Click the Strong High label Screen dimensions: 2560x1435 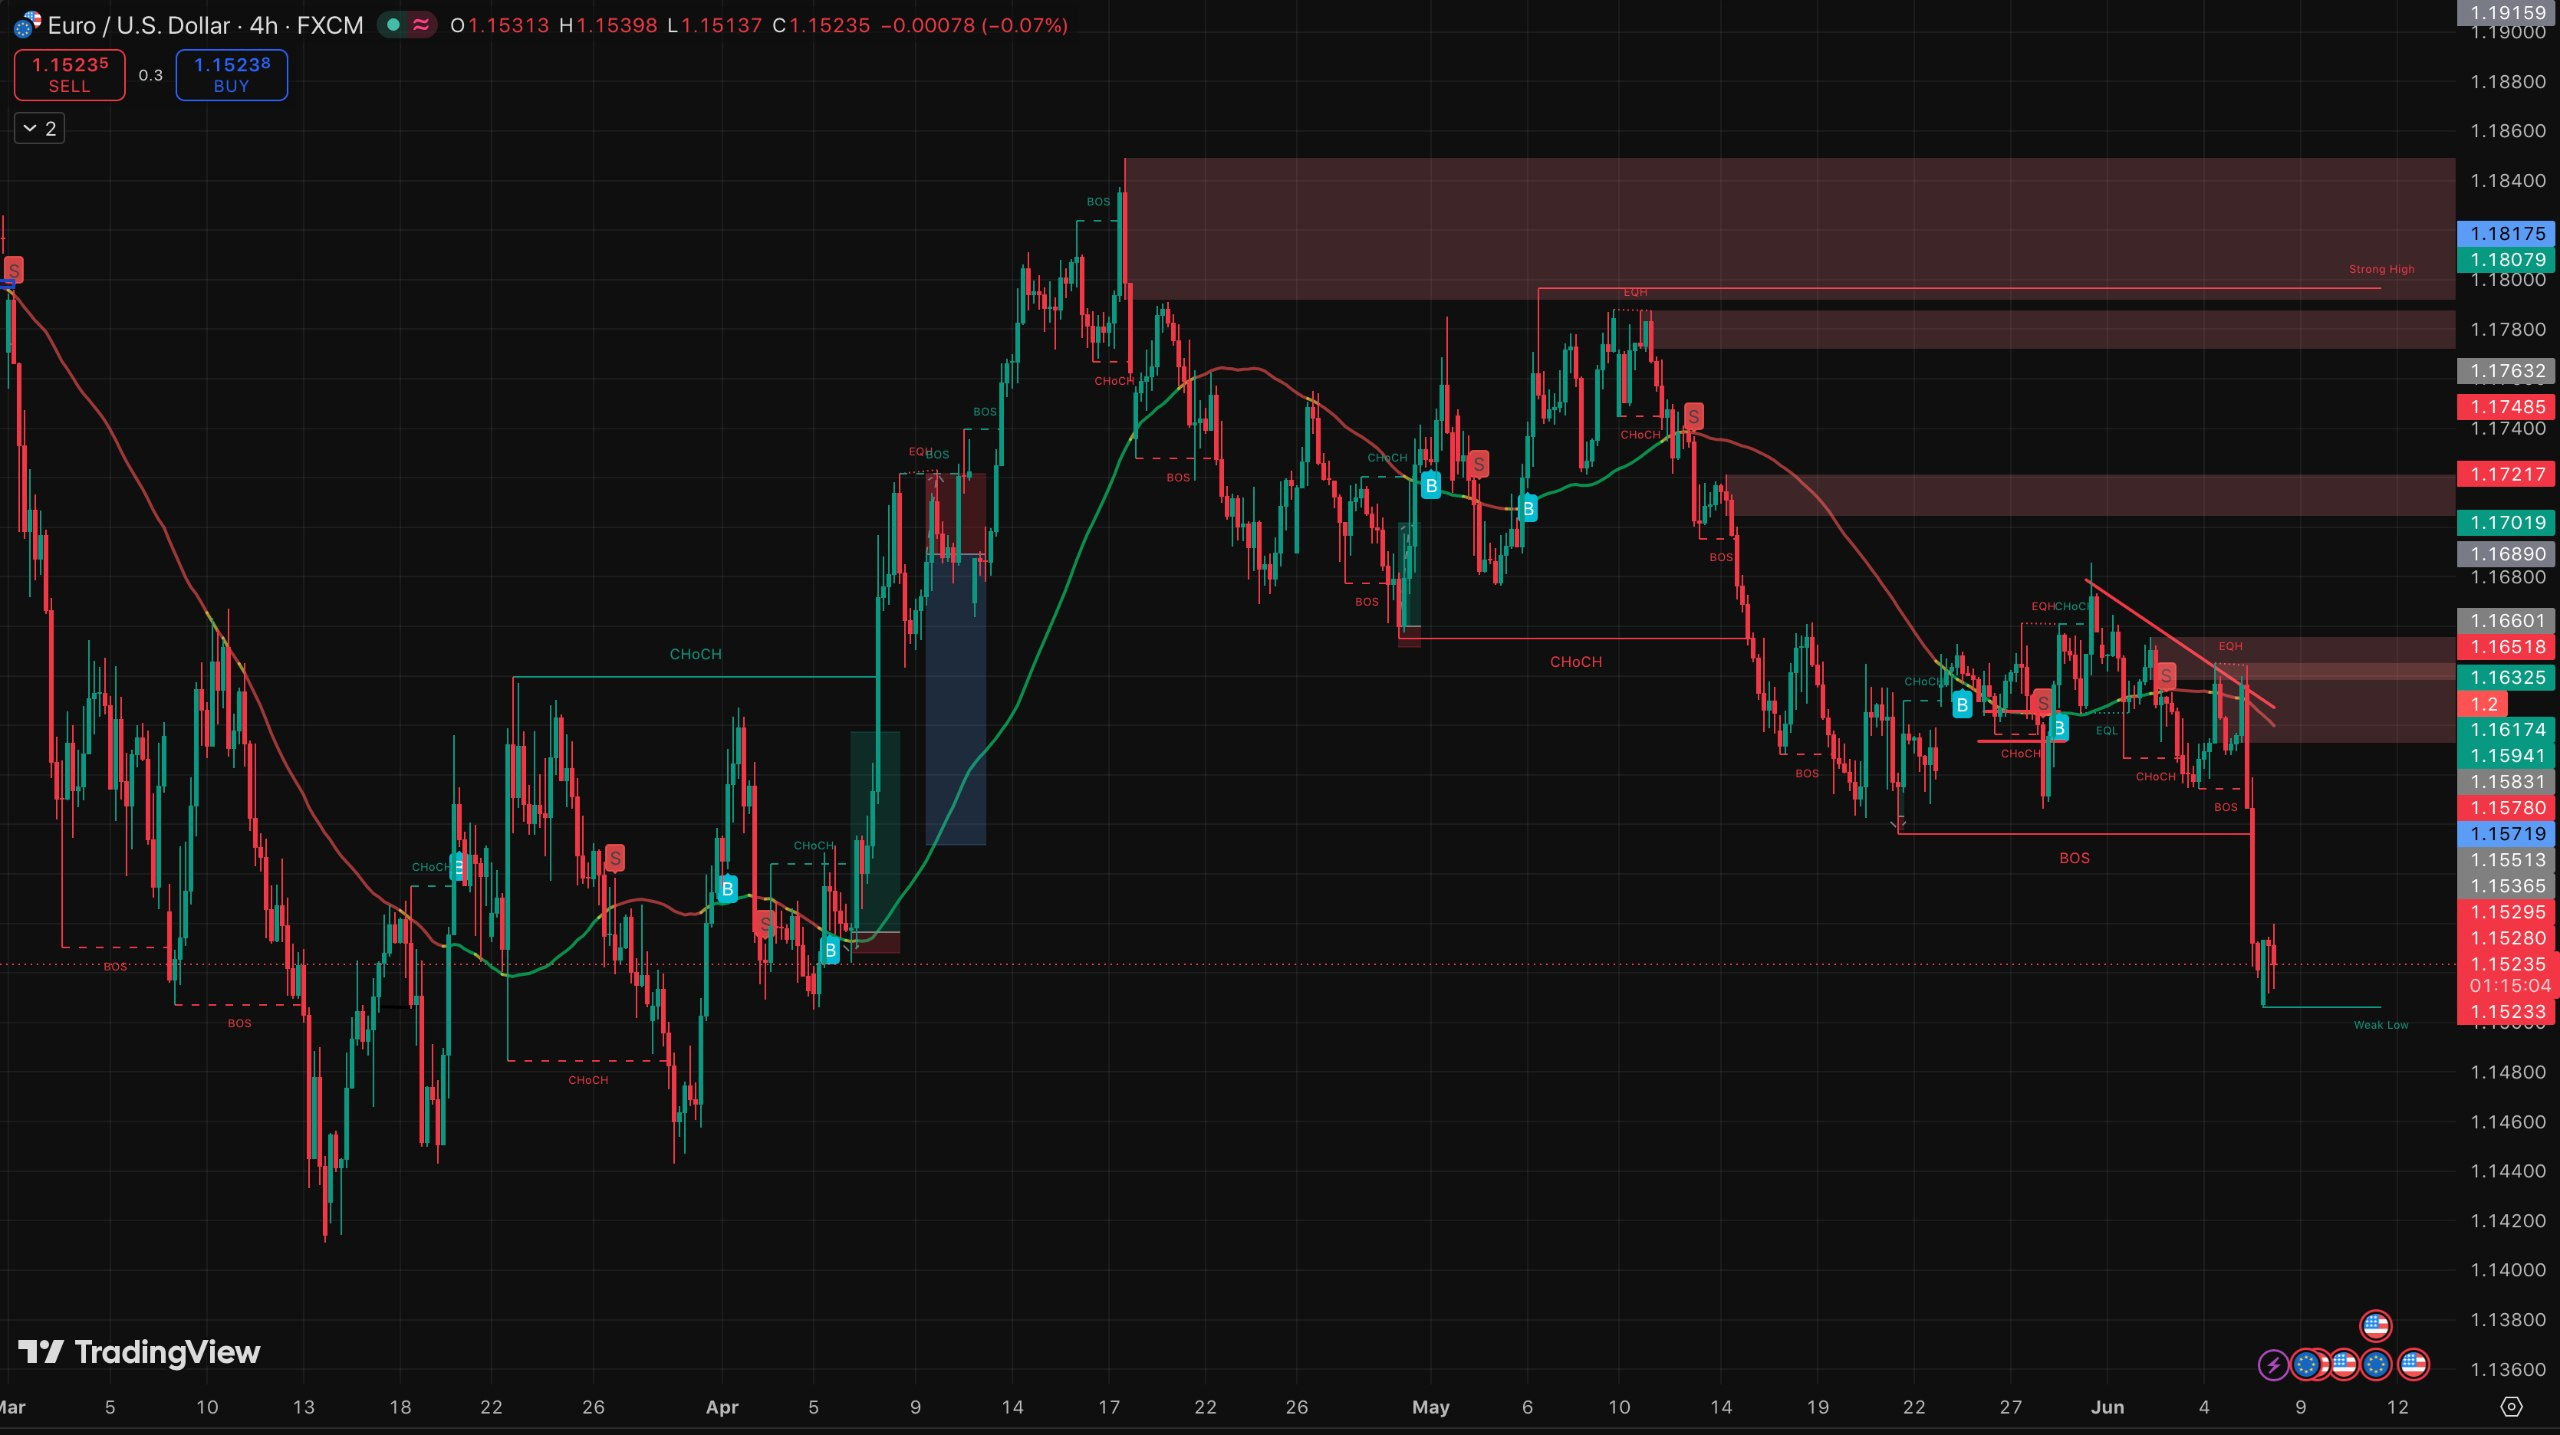2381,269
